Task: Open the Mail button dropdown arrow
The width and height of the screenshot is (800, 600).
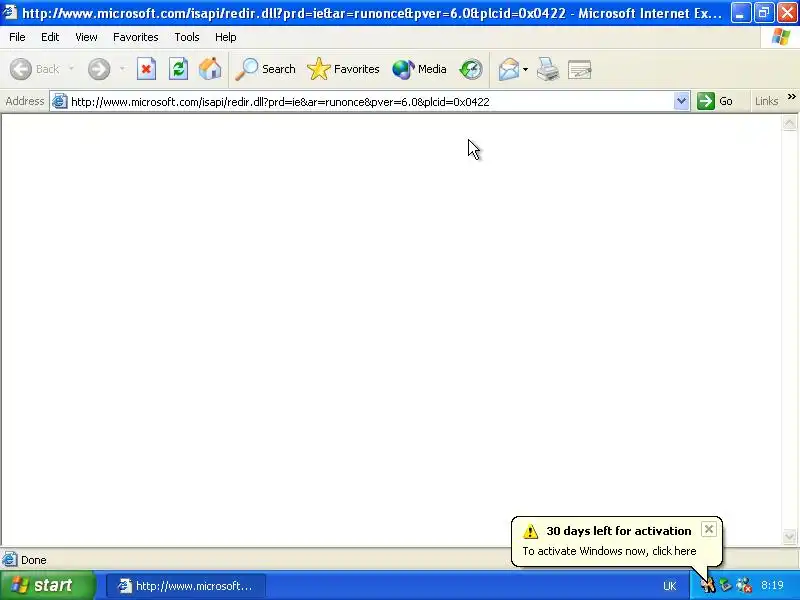Action: (x=526, y=69)
